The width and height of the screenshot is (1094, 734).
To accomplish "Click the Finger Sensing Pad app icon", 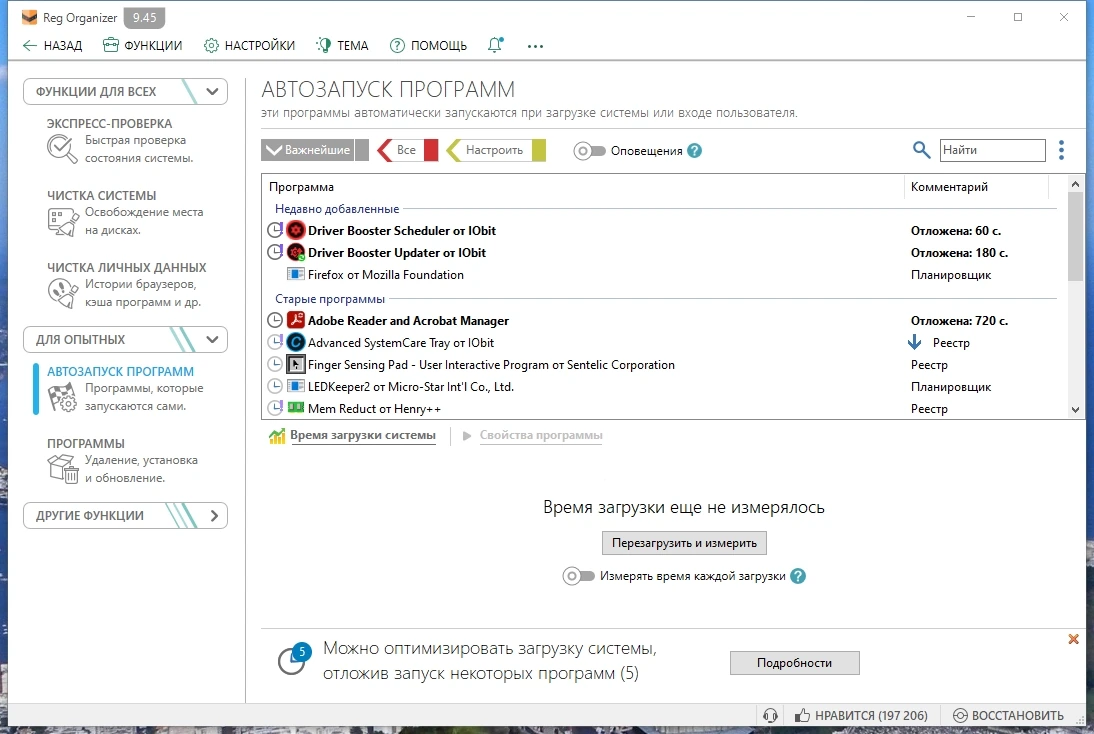I will (296, 364).
